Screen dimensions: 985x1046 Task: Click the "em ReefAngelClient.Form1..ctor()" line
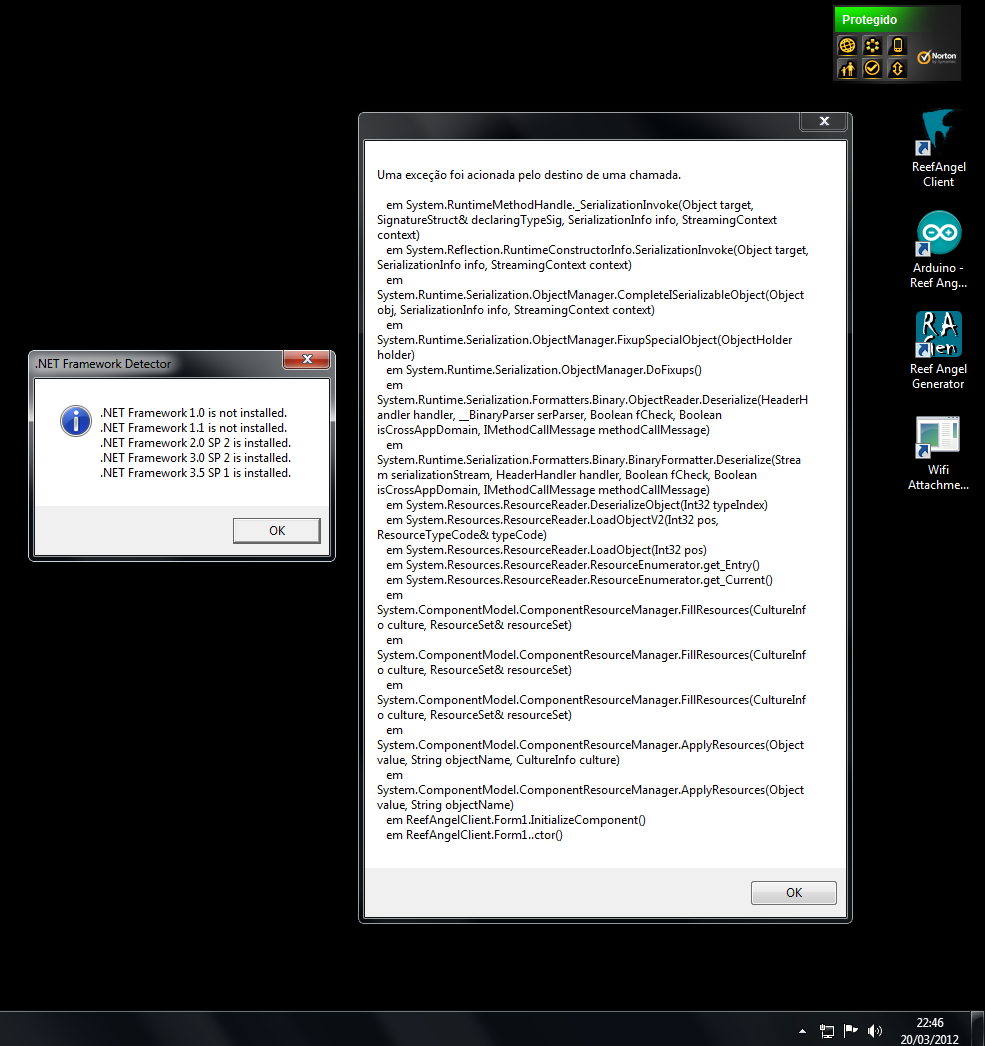[x=474, y=835]
